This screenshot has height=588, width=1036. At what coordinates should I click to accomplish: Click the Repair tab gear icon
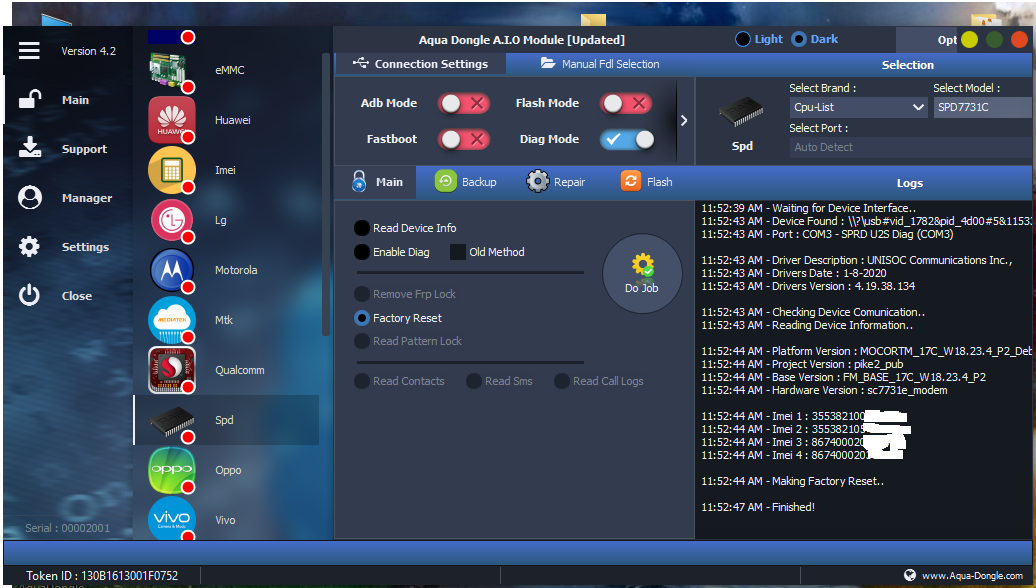pyautogui.click(x=538, y=181)
